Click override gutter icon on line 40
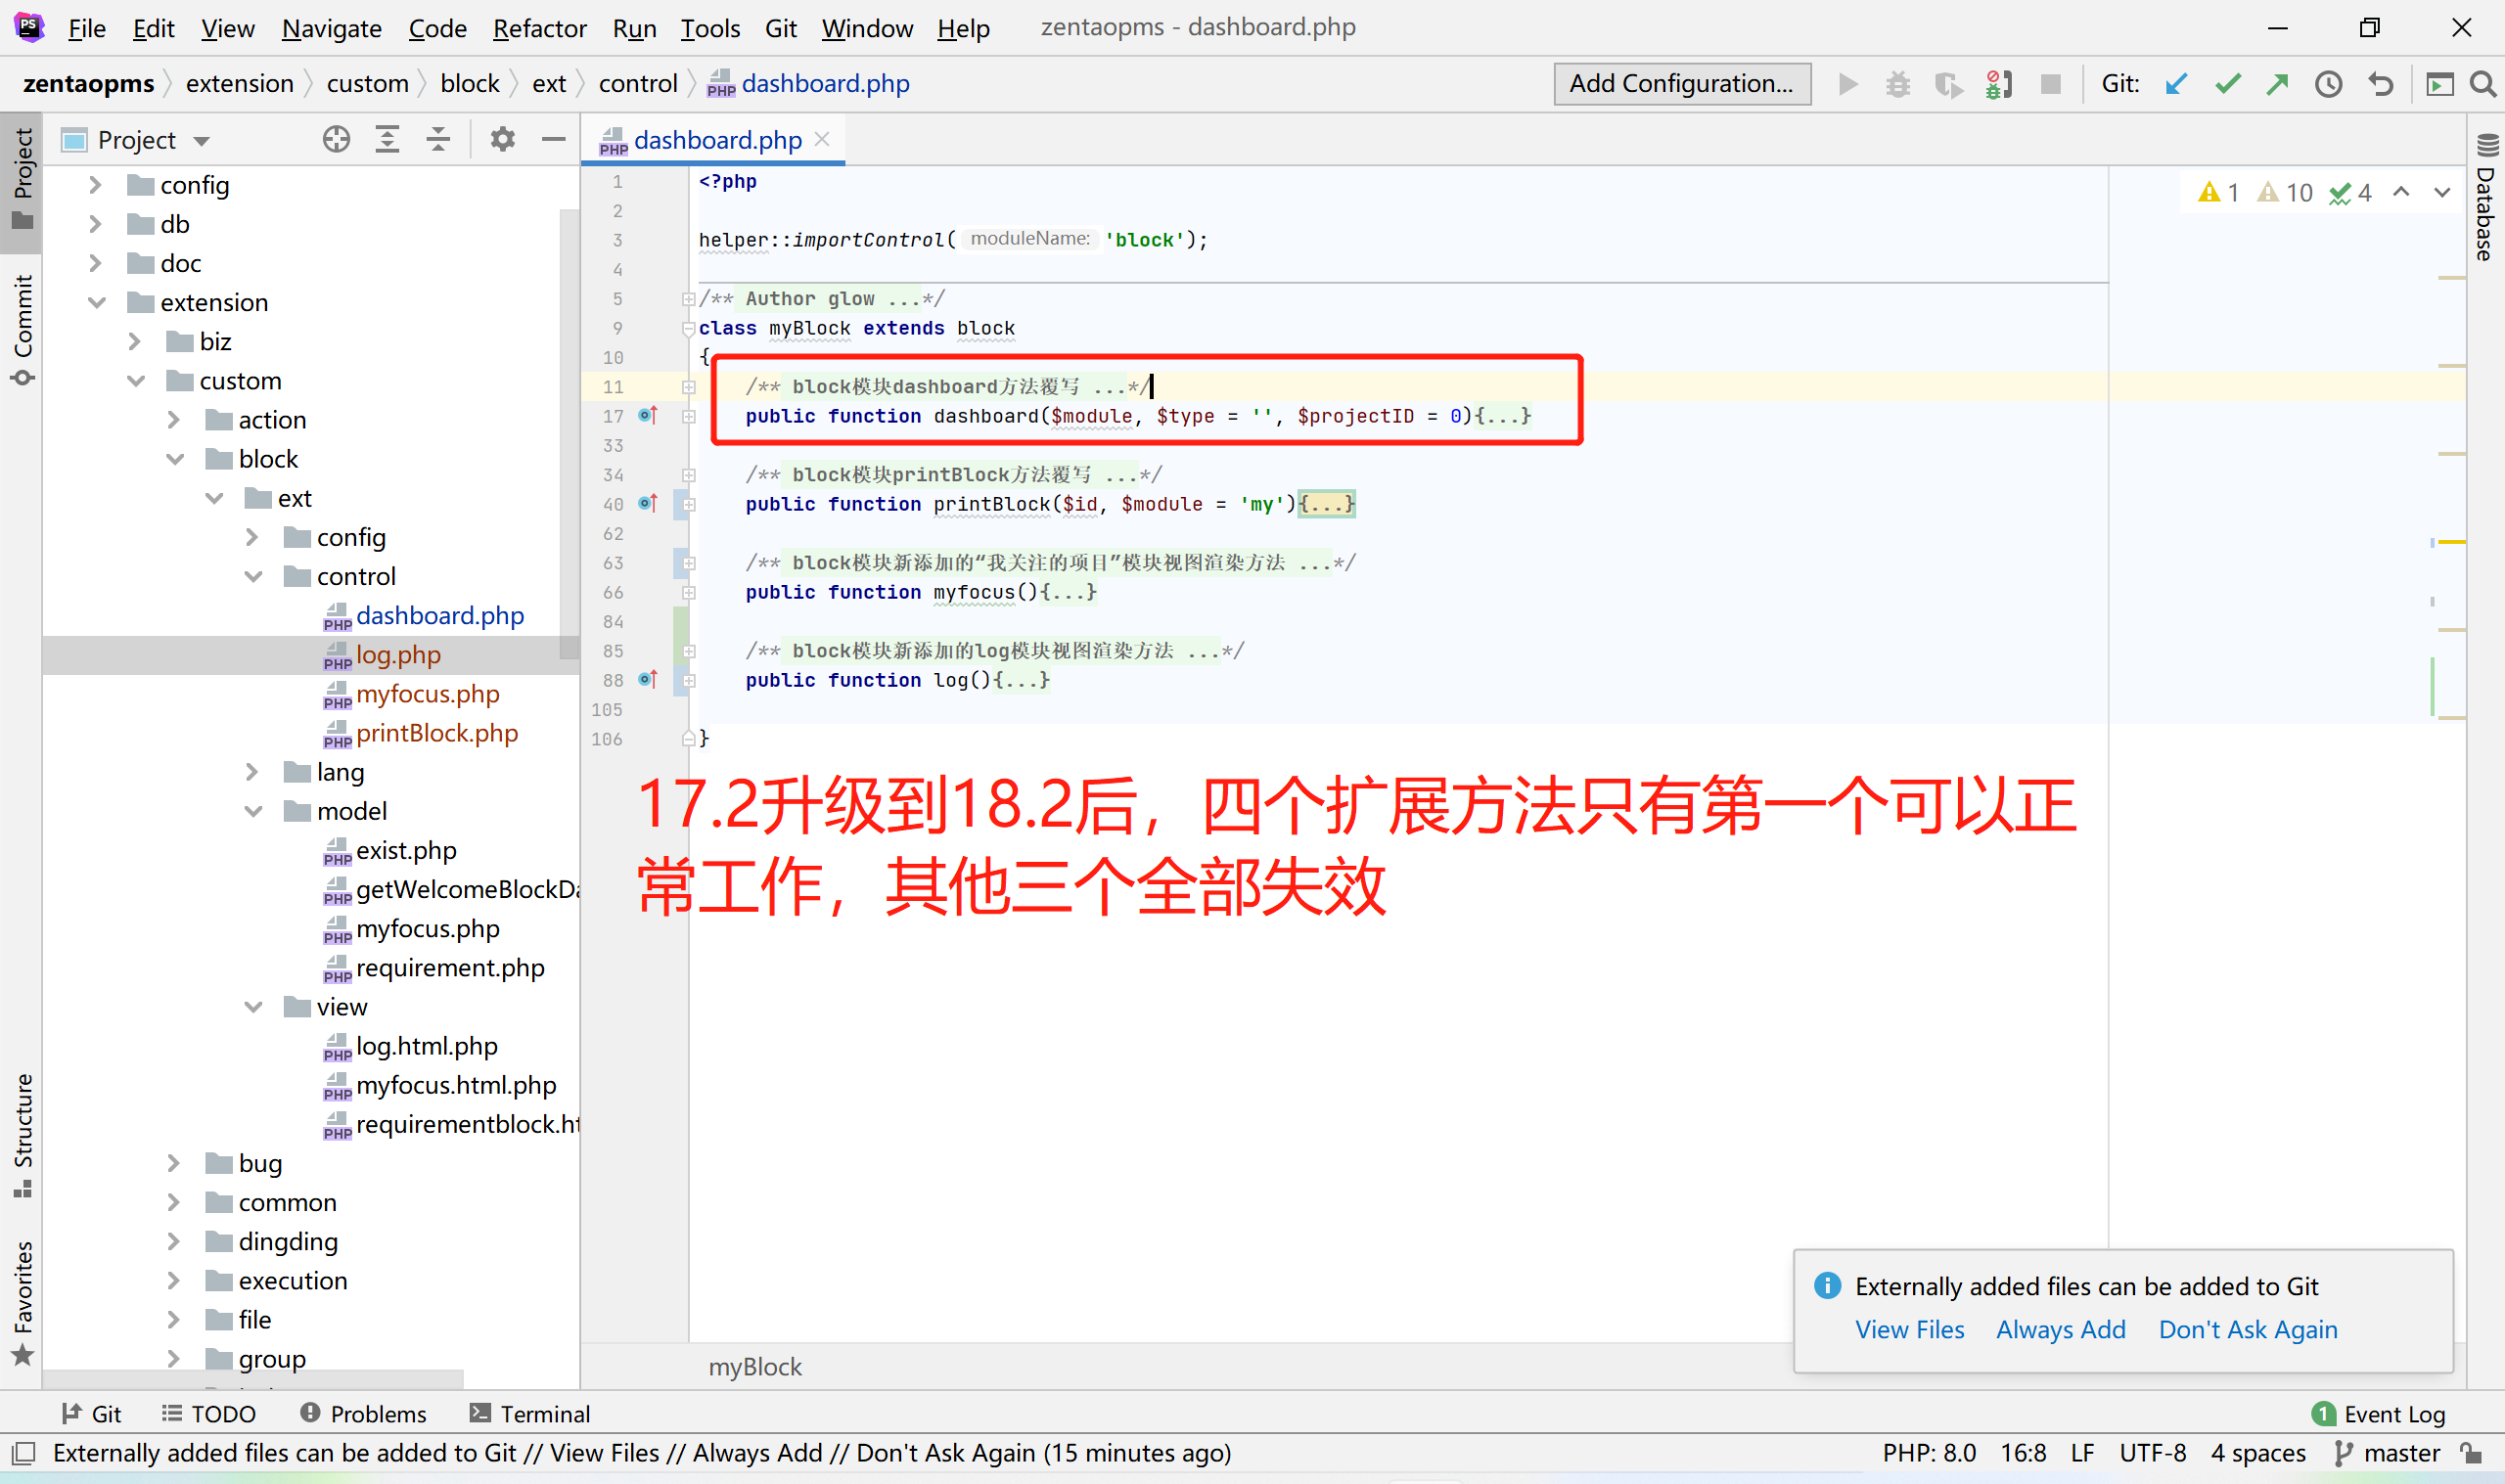This screenshot has height=1484, width=2505. coord(648,503)
